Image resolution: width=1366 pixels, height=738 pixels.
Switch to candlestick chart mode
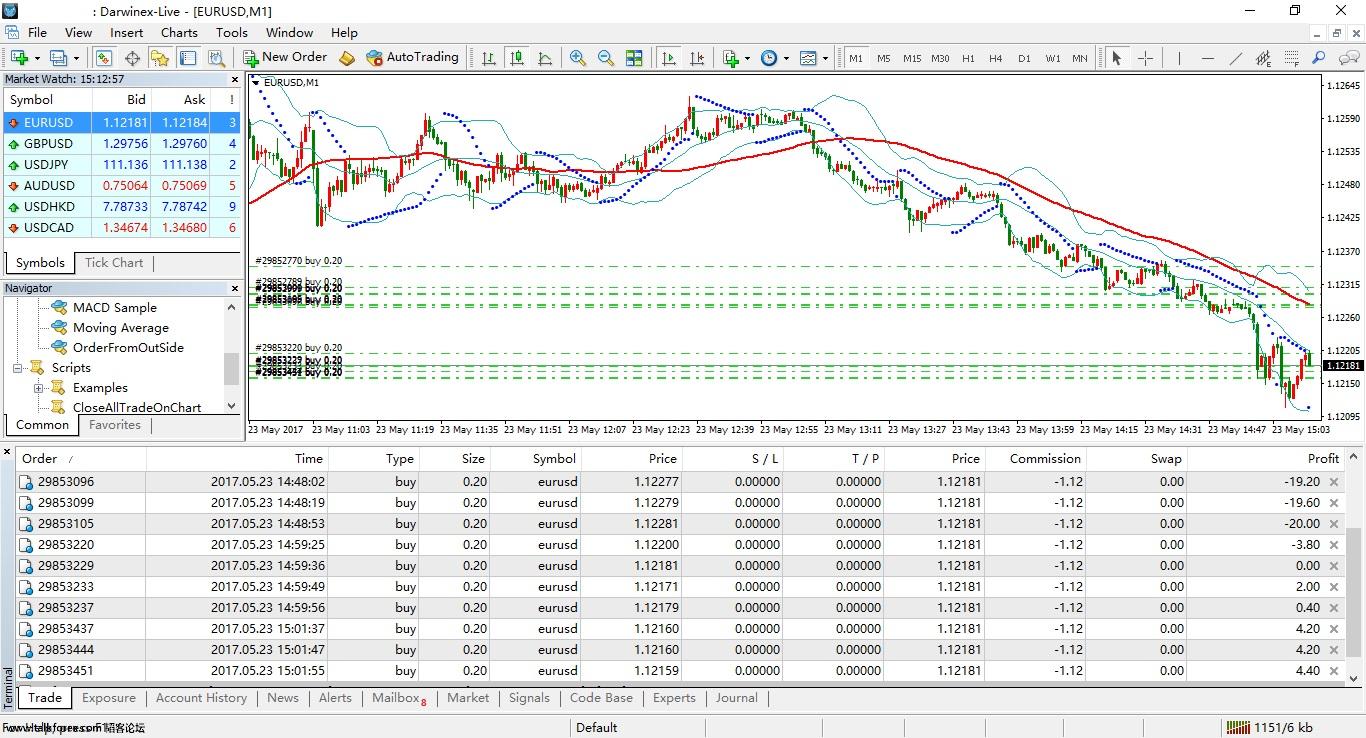point(517,58)
